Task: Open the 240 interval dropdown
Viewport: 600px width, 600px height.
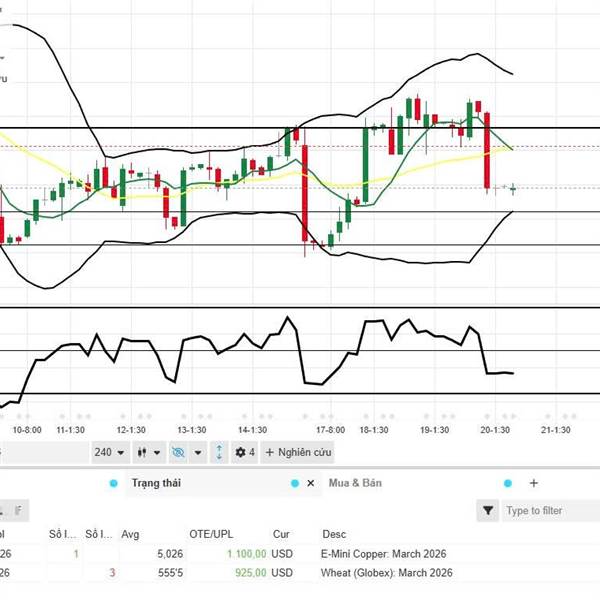Action: click(x=110, y=452)
